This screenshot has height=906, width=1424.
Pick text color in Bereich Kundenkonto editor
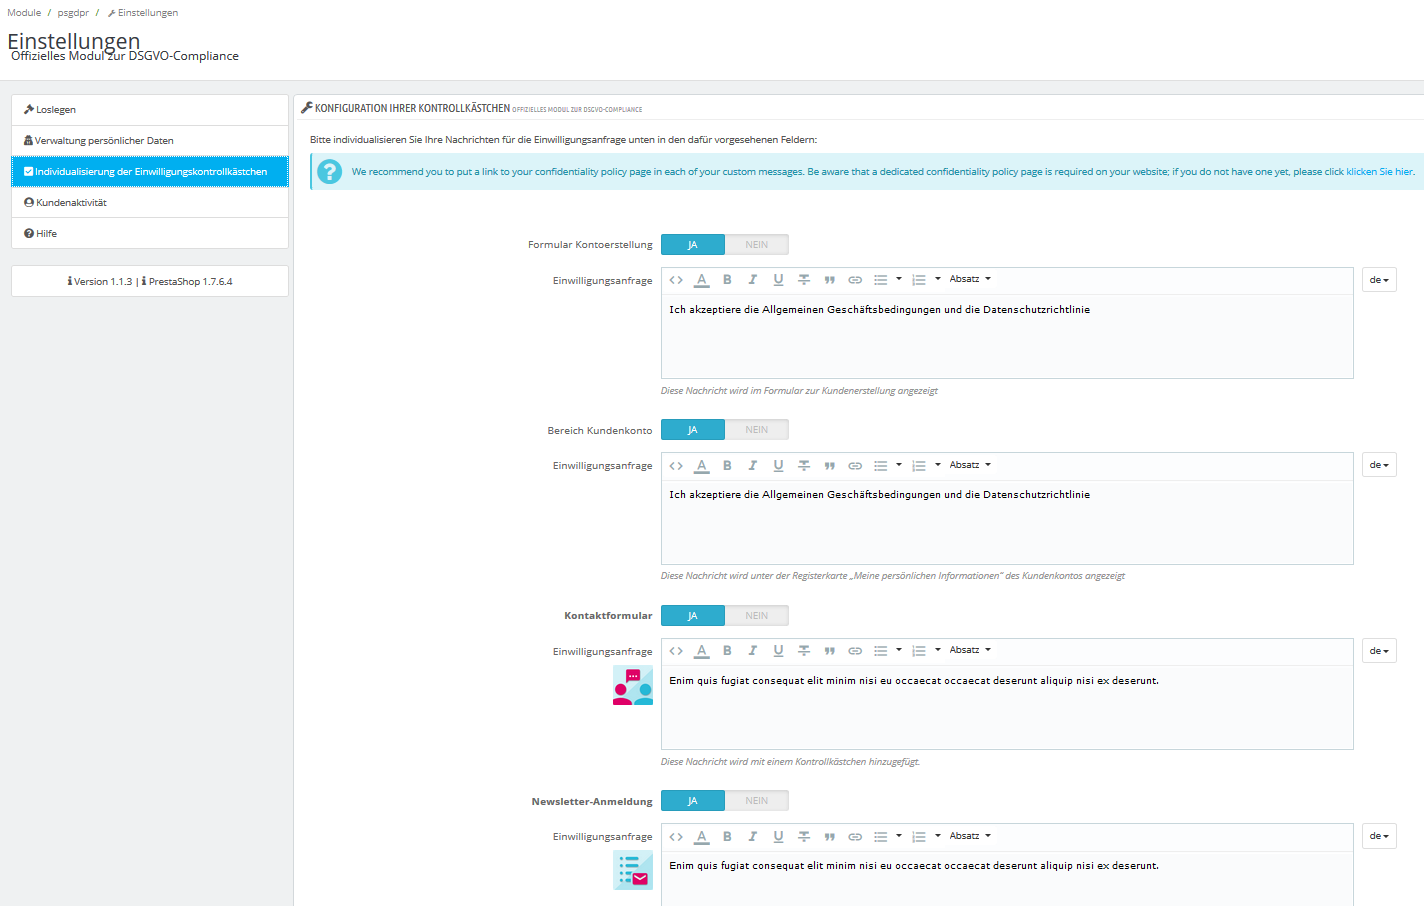tap(702, 465)
